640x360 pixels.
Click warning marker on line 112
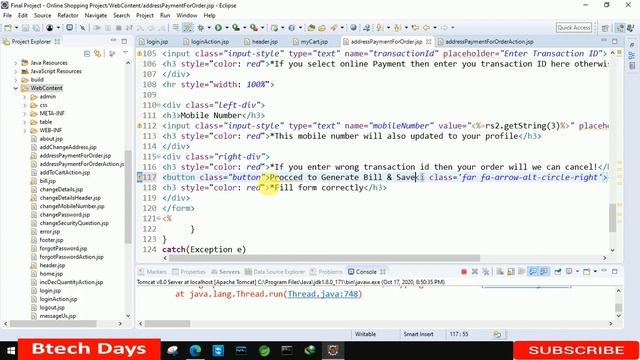click(140, 126)
